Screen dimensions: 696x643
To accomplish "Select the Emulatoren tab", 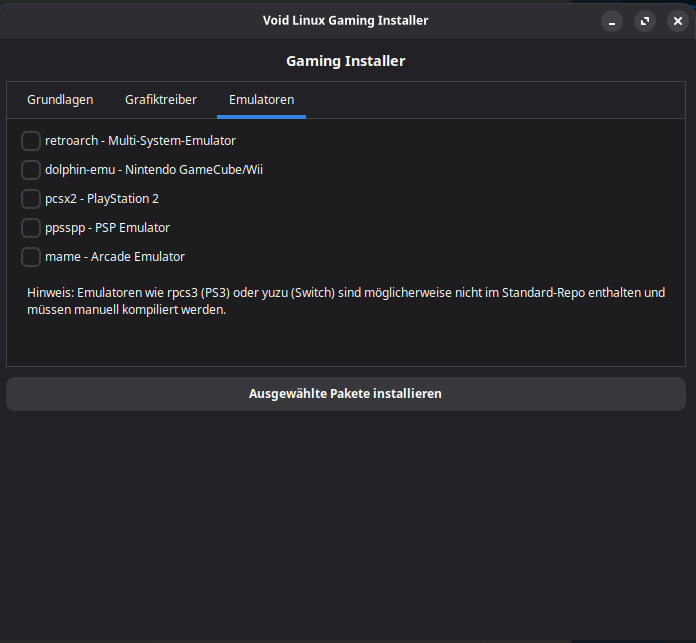I will (x=261, y=100).
